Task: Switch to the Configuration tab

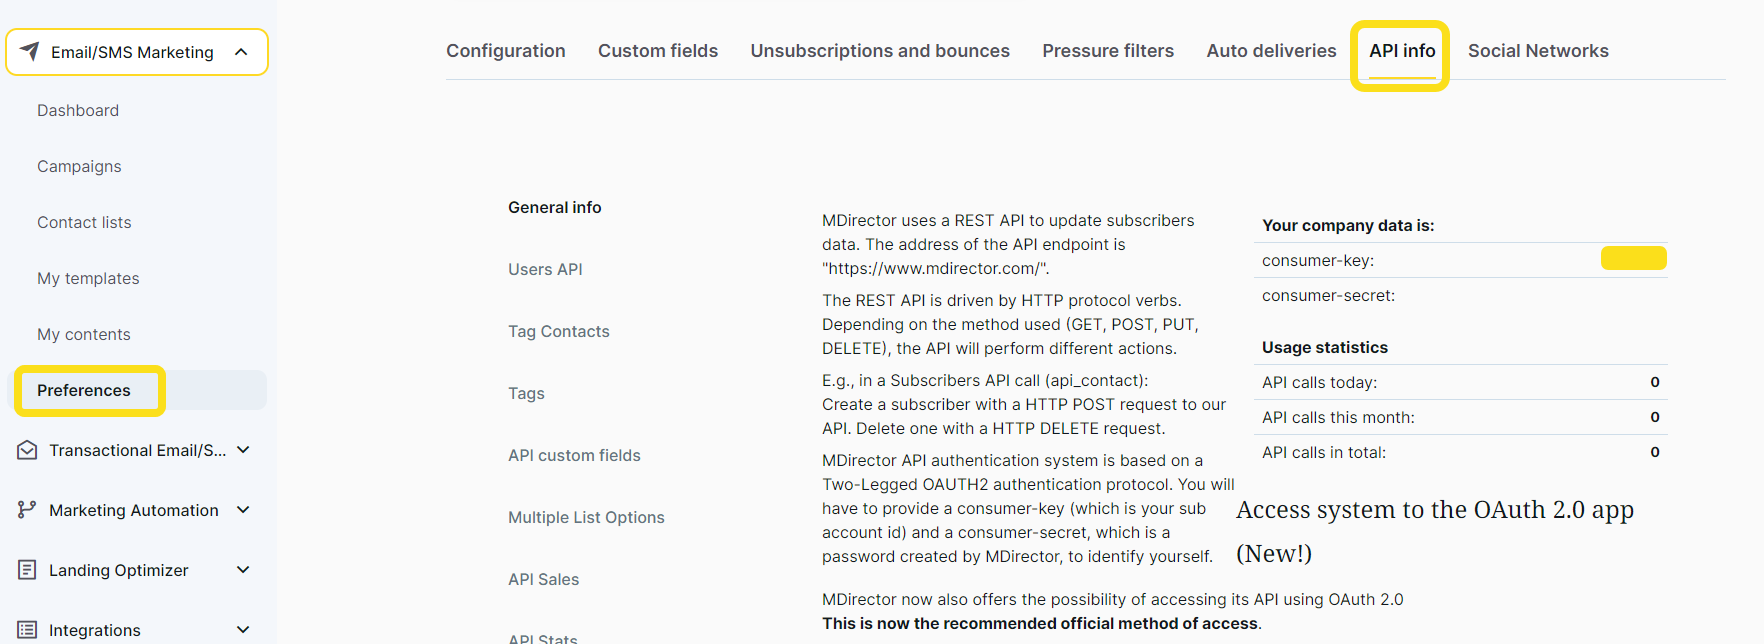Action: coord(505,51)
